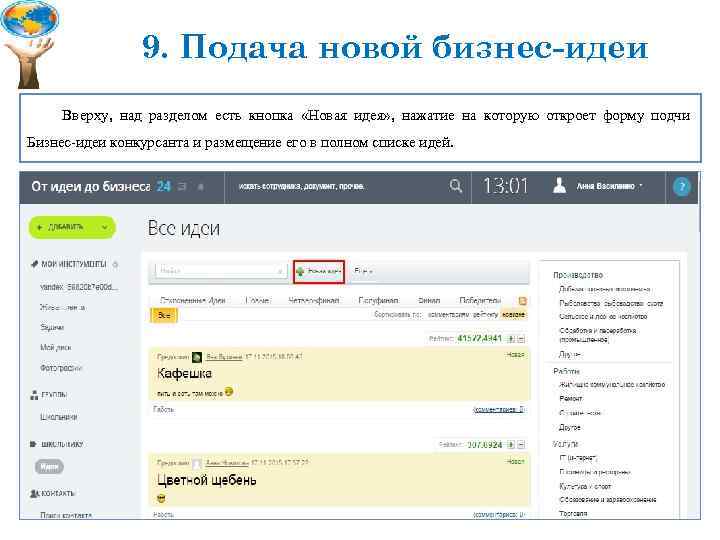Open settings gear beside Мои инструменты

[x=115, y=264]
